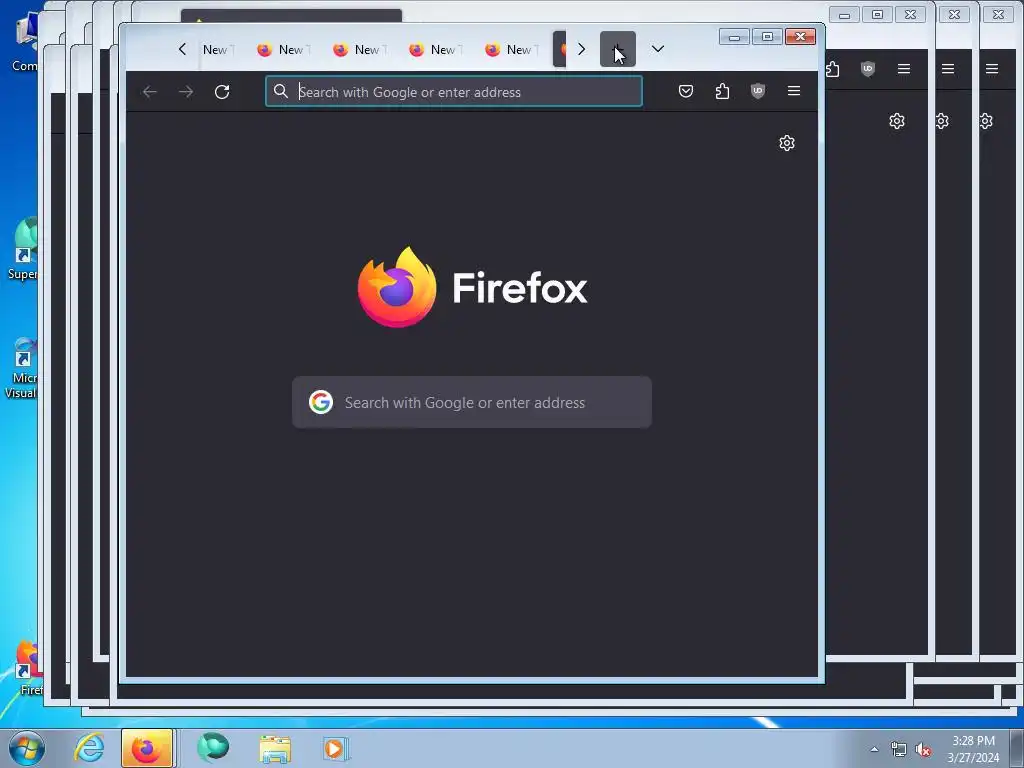Reload the current page
This screenshot has height=768, width=1024.
(222, 92)
